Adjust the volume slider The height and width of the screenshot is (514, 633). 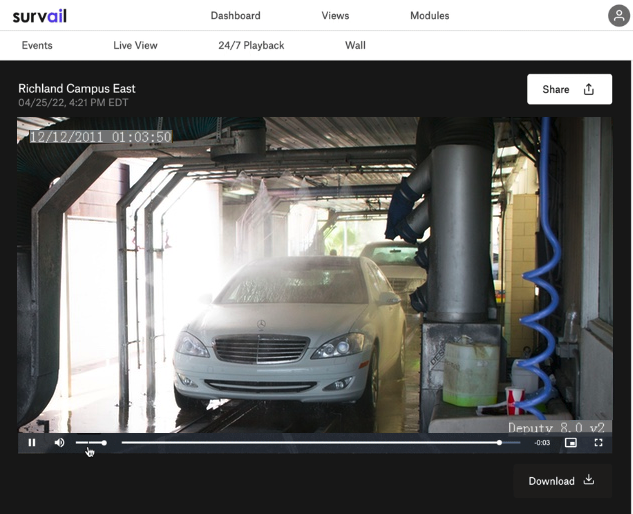[91, 443]
